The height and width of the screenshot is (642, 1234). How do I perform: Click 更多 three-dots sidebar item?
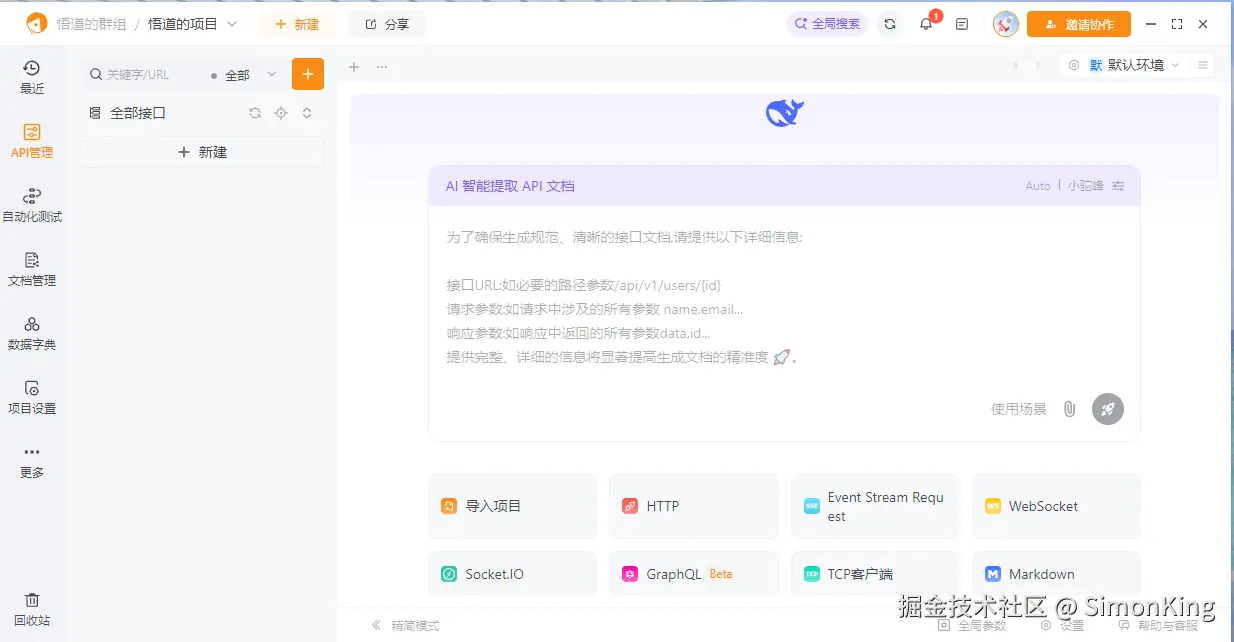click(32, 461)
